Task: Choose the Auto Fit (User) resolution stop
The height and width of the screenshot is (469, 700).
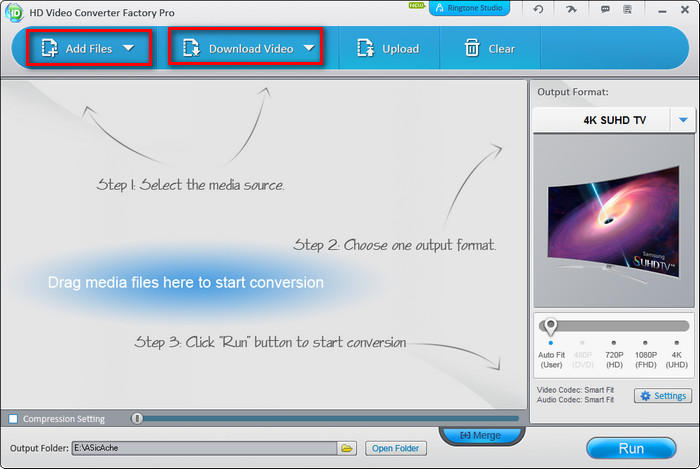Action: [551, 356]
